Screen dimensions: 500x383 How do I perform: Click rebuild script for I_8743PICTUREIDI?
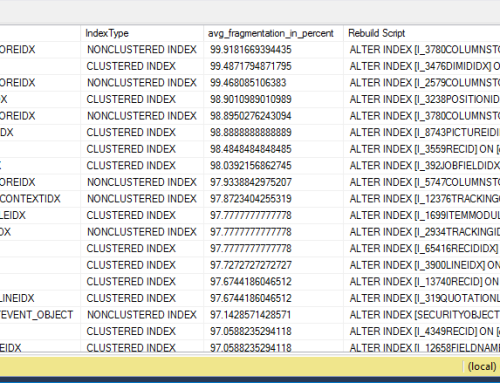click(x=422, y=133)
